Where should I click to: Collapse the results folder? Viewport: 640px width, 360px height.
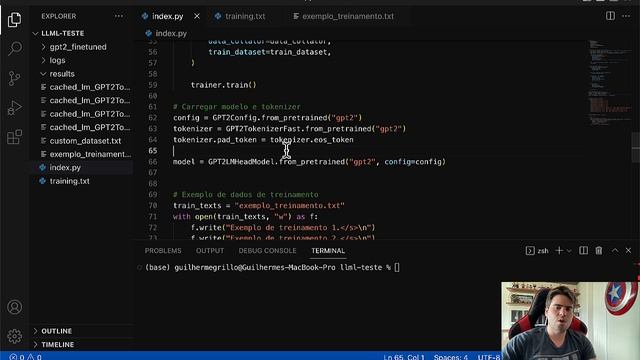click(62, 74)
